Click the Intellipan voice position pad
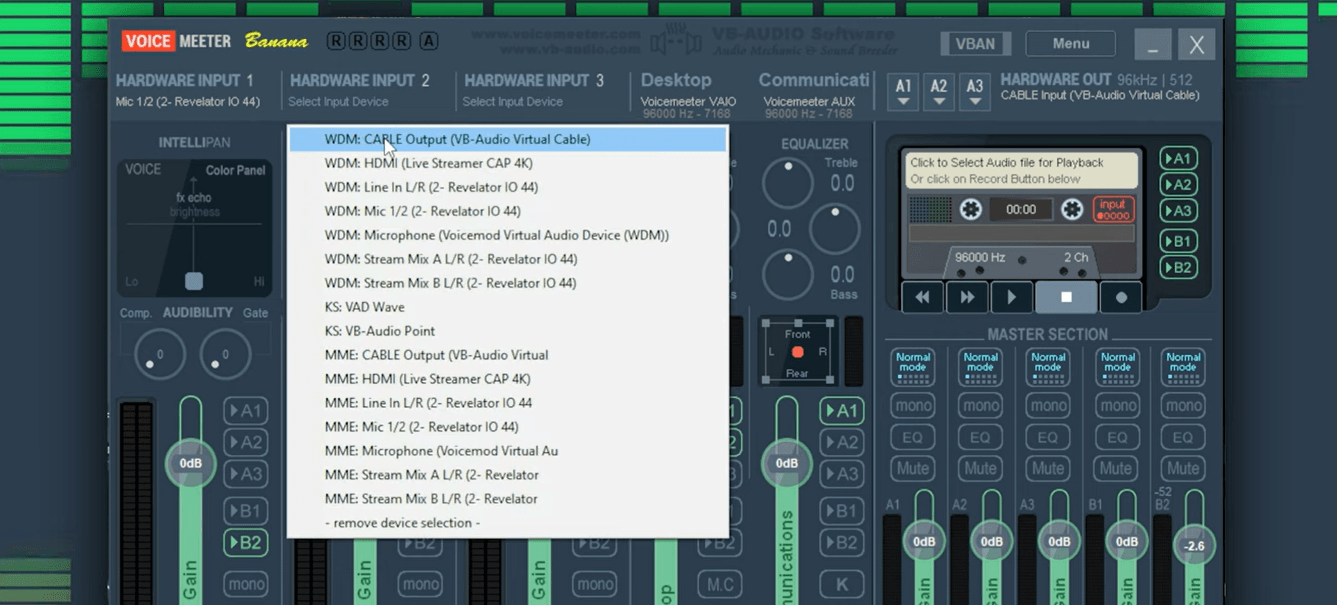This screenshot has height=605, width=1337. tap(194, 227)
